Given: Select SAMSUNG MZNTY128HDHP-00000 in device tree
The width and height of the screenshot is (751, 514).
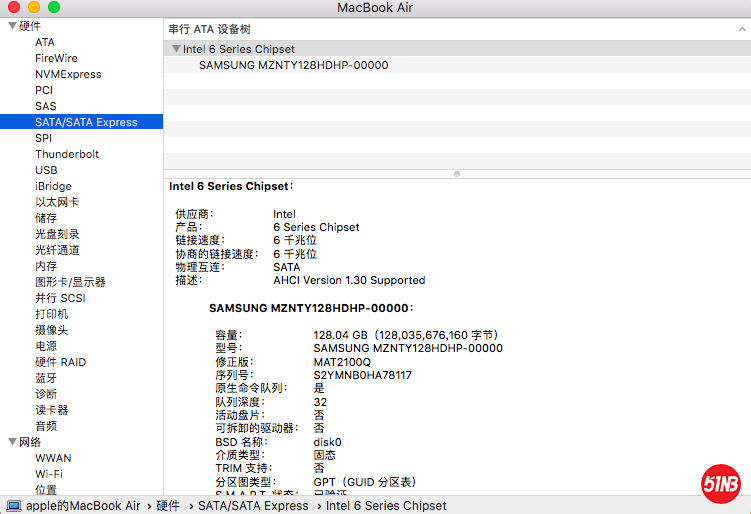Looking at the screenshot, I should click(x=293, y=65).
